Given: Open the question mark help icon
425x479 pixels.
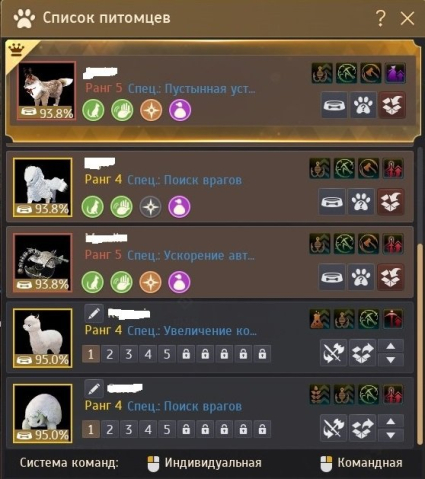Looking at the screenshot, I should 380,18.
